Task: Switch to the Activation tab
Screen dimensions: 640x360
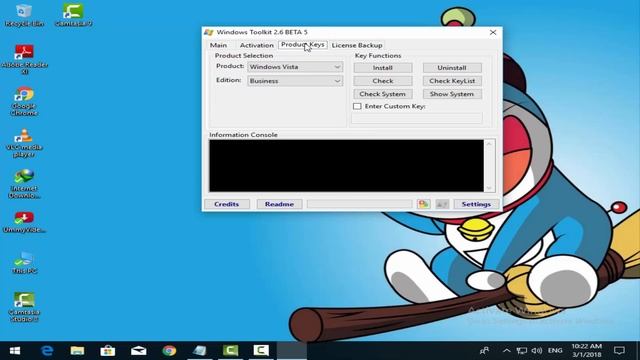Action: point(257,45)
